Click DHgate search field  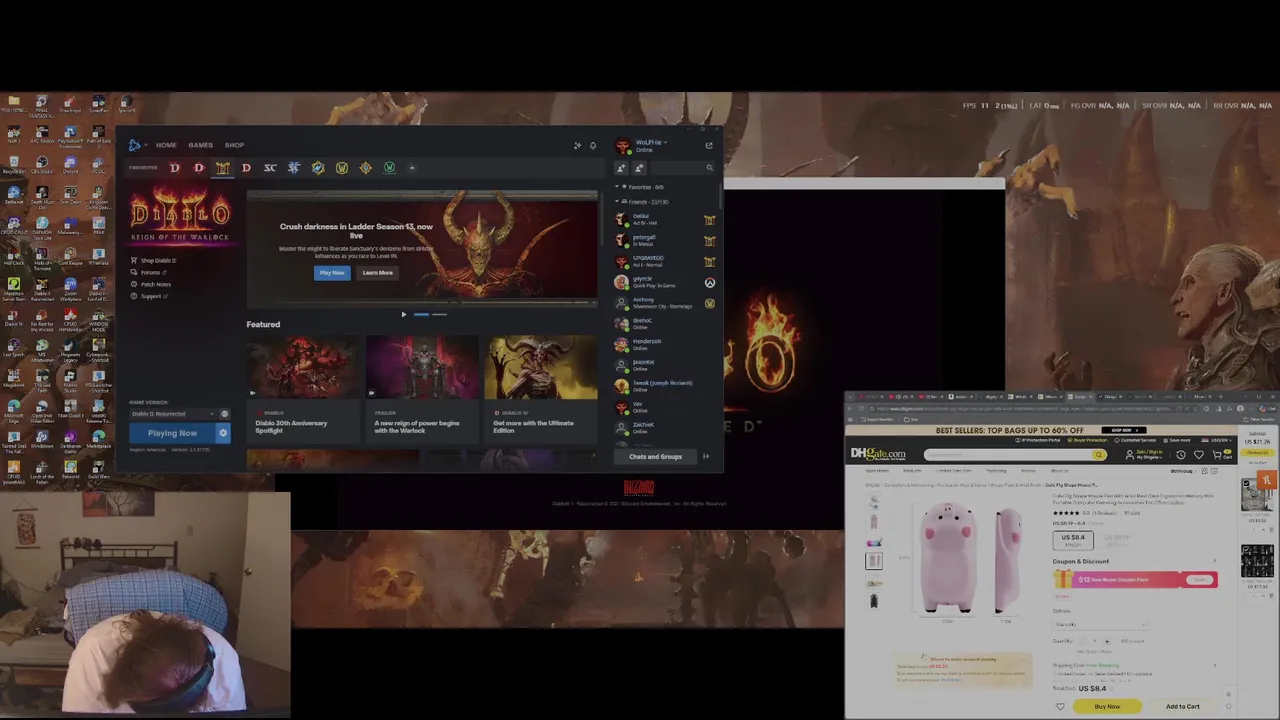click(1007, 455)
